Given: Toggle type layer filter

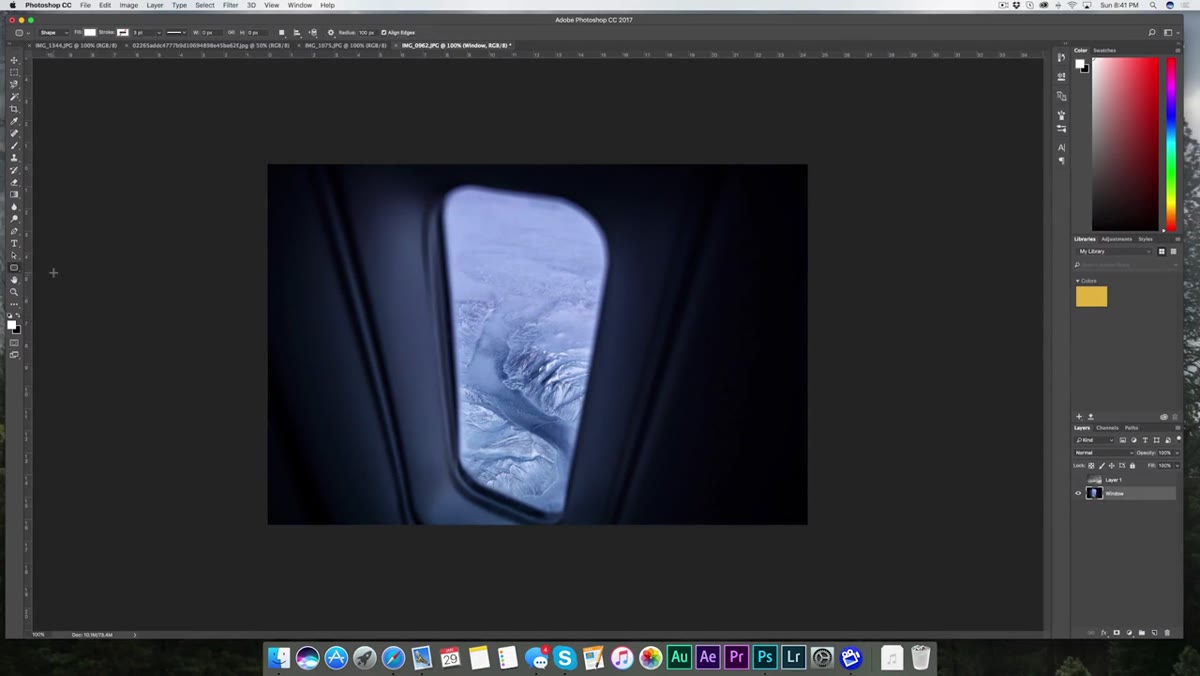Looking at the screenshot, I should (x=1145, y=440).
